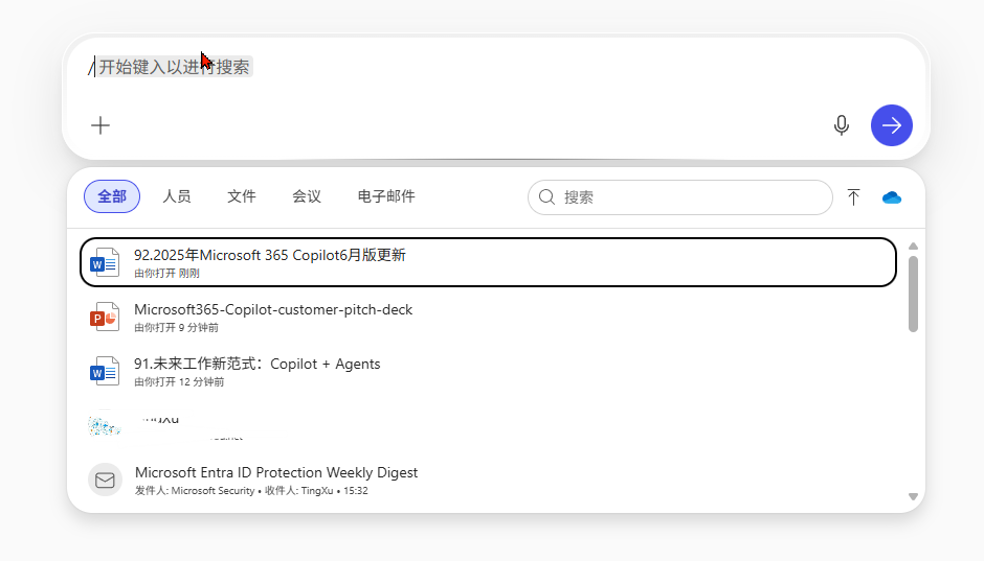This screenshot has width=984, height=561.
Task: Select the 全部 tab
Action: (112, 196)
